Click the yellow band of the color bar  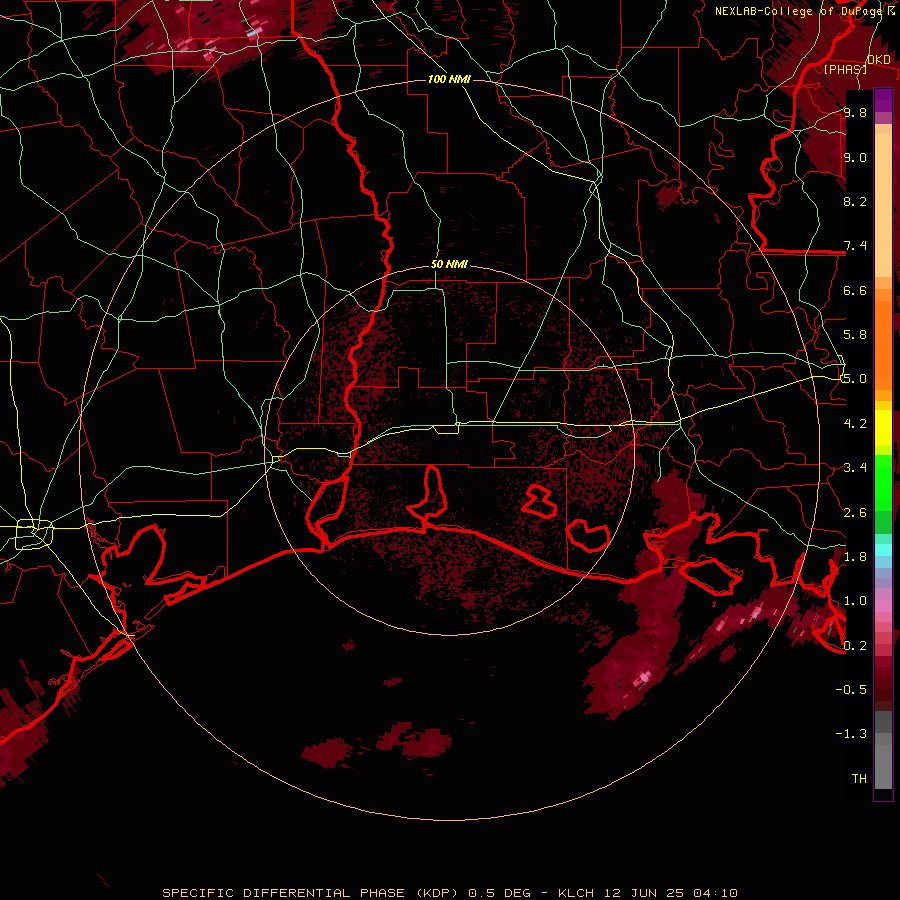coord(883,428)
